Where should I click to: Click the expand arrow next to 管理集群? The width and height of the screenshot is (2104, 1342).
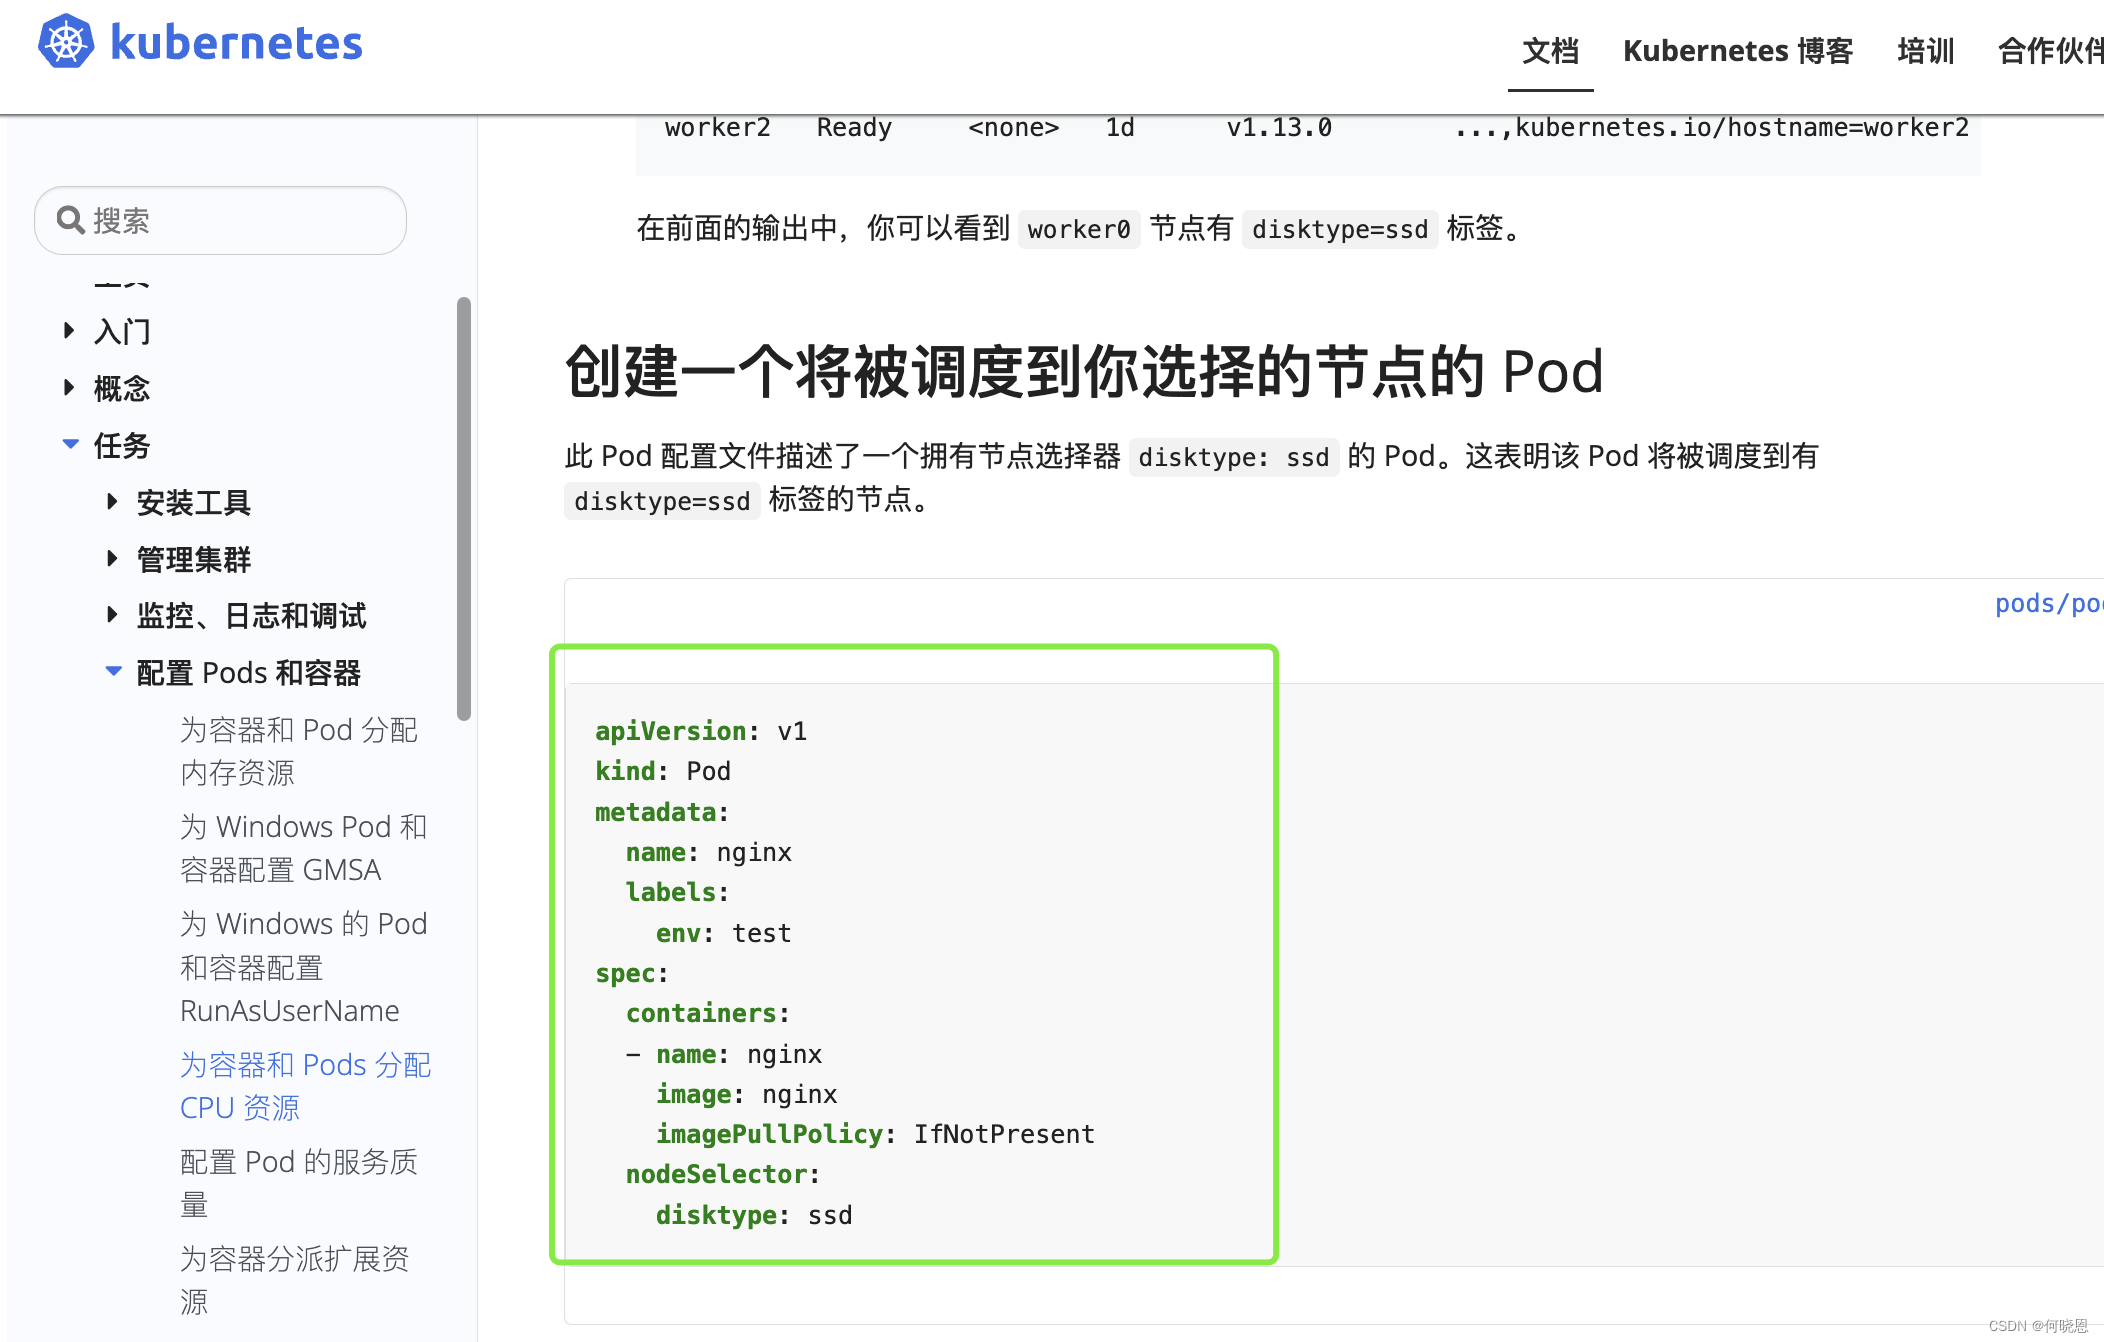pyautogui.click(x=111, y=558)
